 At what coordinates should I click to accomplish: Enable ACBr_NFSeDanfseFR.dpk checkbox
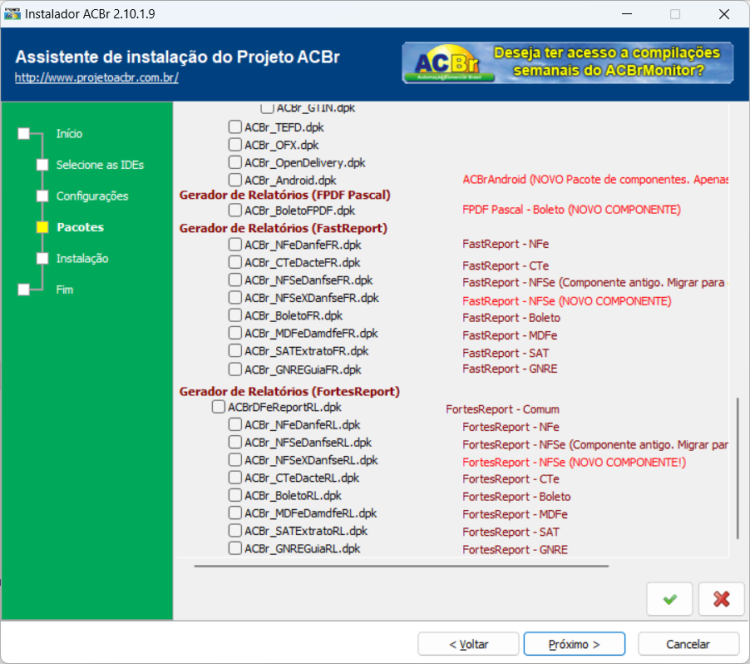coord(235,280)
